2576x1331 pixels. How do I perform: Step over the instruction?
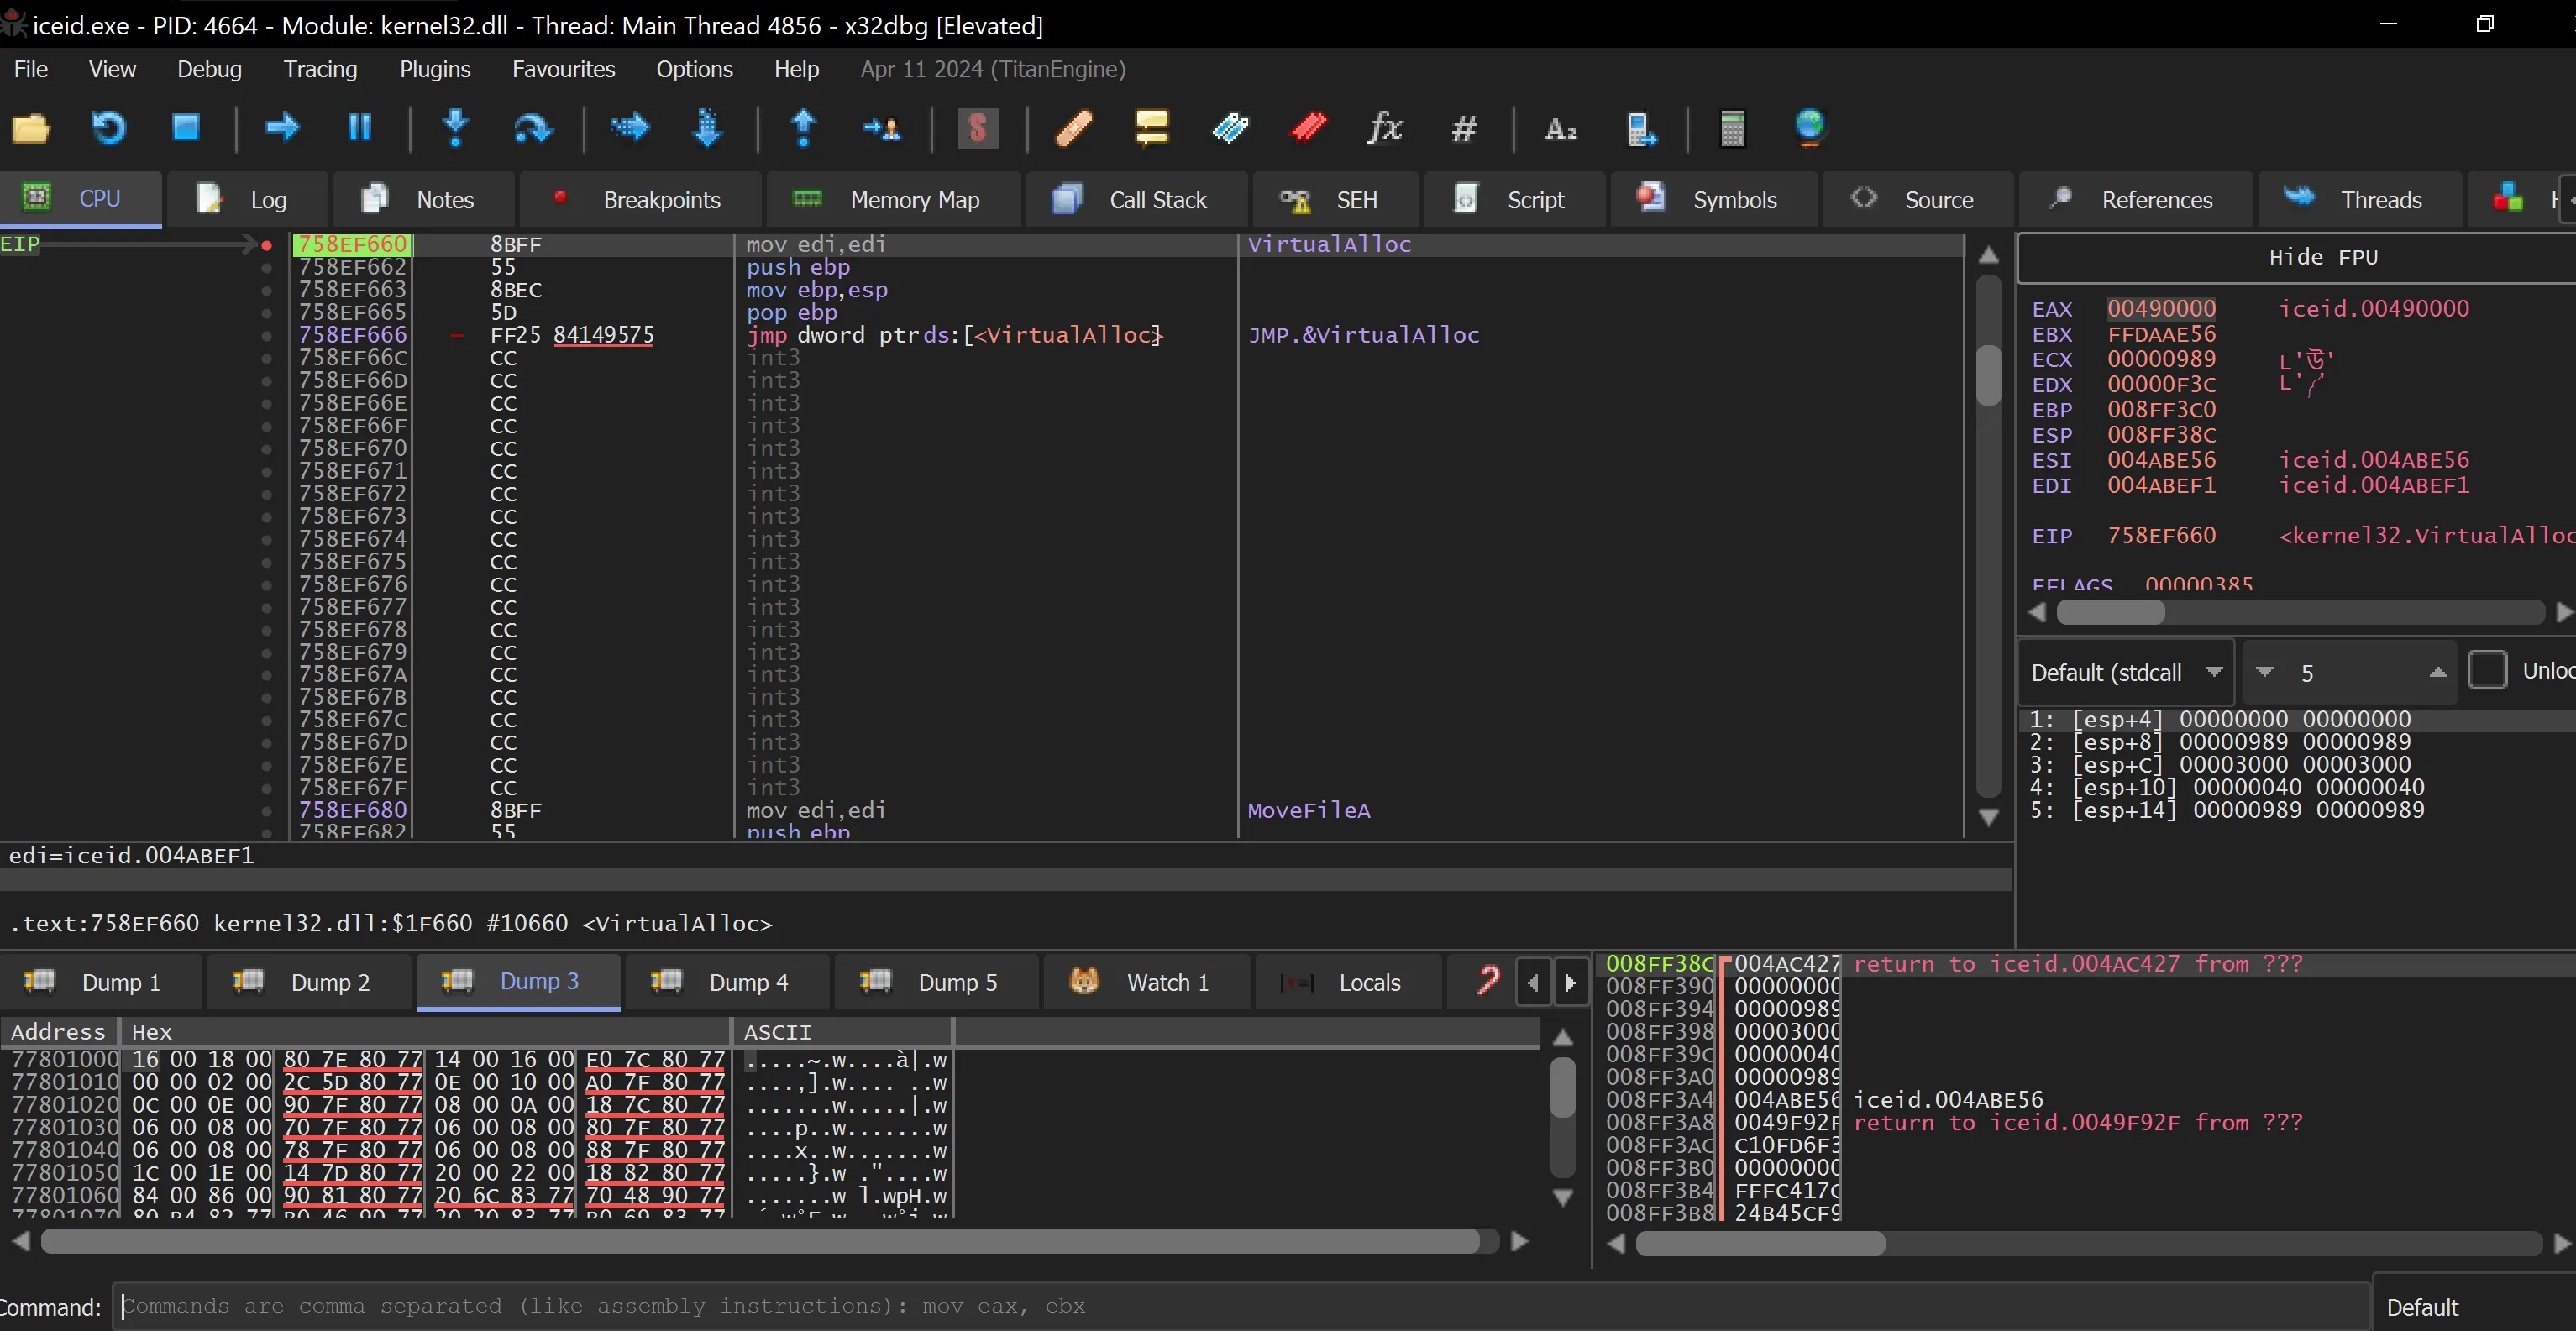[x=533, y=128]
